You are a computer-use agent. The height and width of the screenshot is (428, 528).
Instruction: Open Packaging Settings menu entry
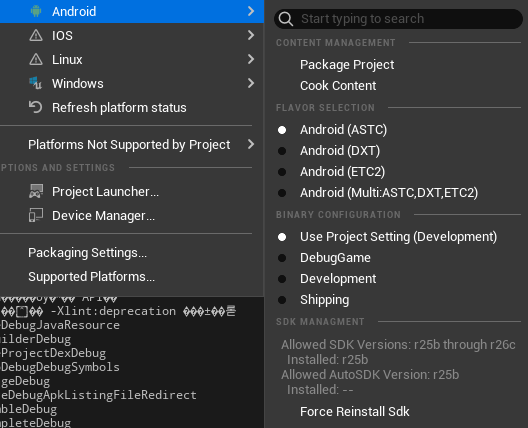click(x=88, y=253)
